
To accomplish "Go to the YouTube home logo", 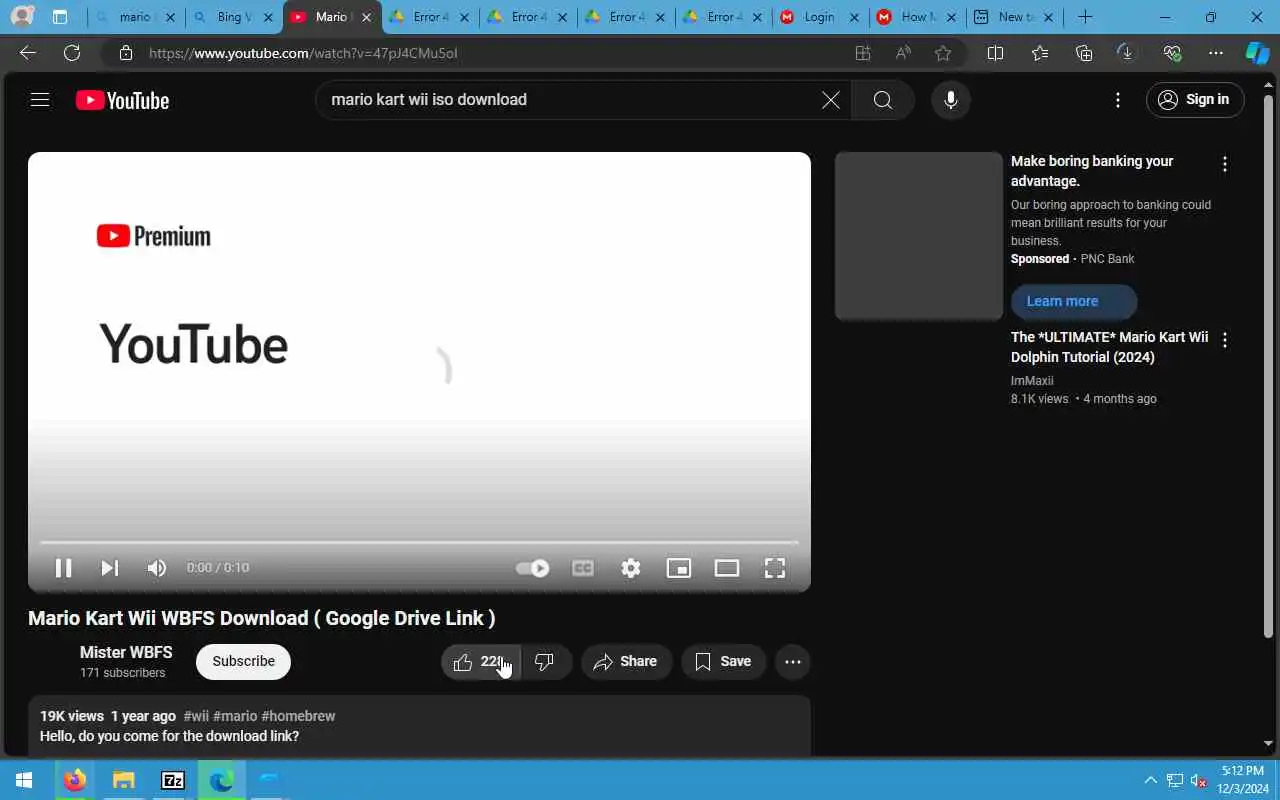I will point(122,100).
